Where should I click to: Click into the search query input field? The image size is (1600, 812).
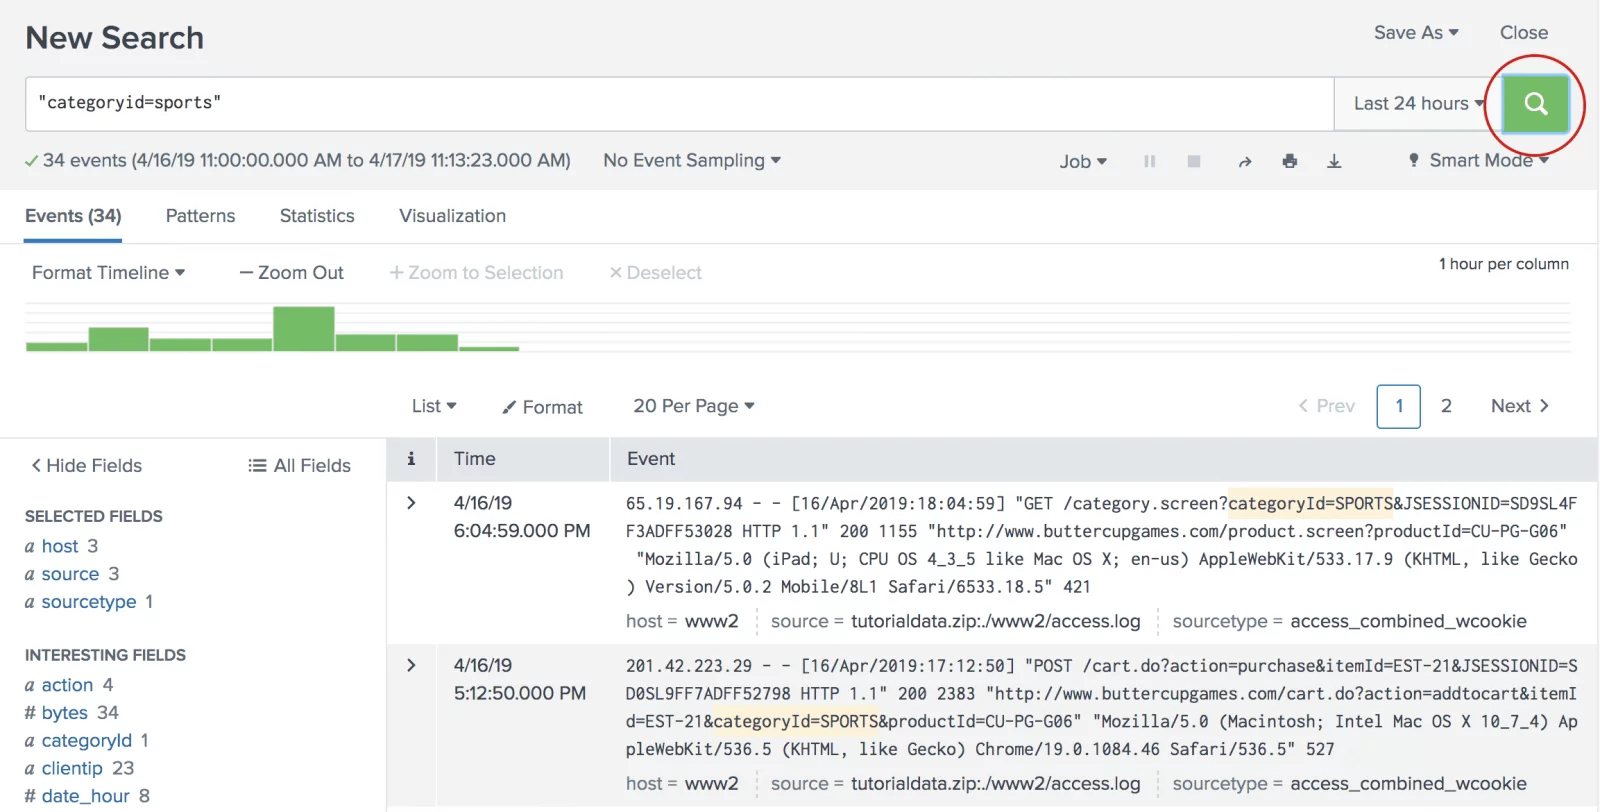[x=680, y=103]
